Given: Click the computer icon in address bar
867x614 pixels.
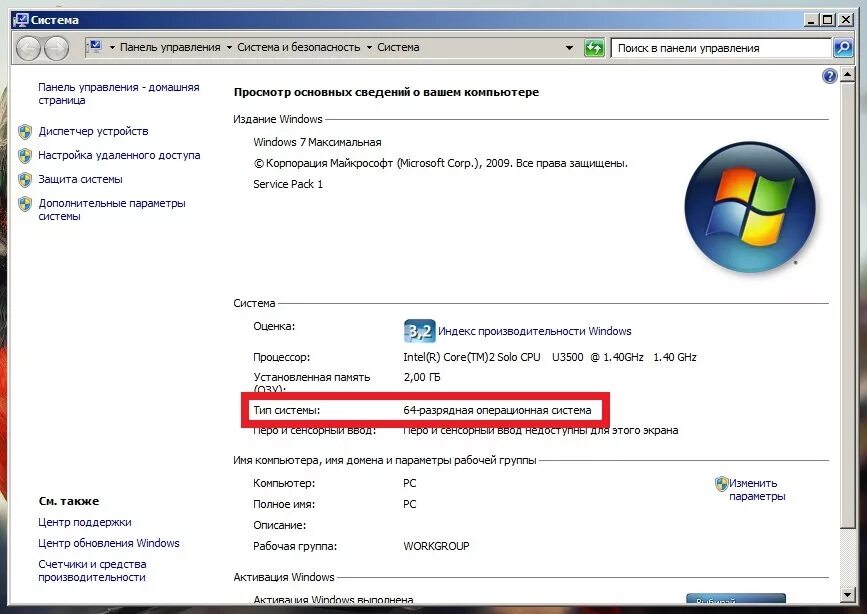Looking at the screenshot, I should pos(95,46).
